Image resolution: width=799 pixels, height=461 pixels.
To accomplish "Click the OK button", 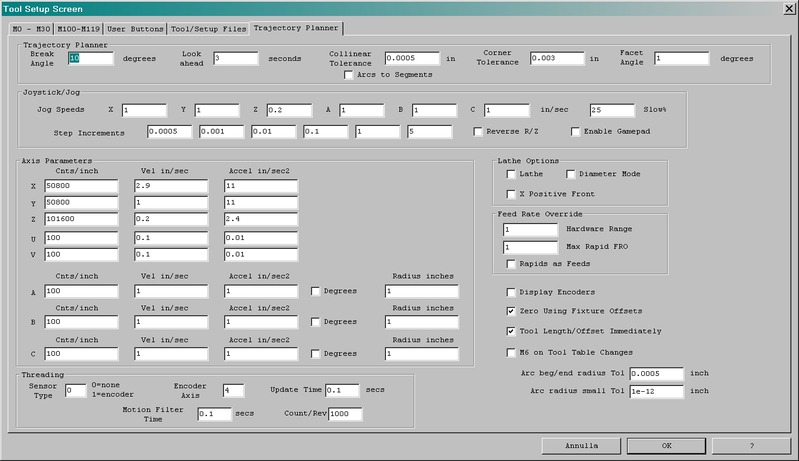I will (x=666, y=445).
